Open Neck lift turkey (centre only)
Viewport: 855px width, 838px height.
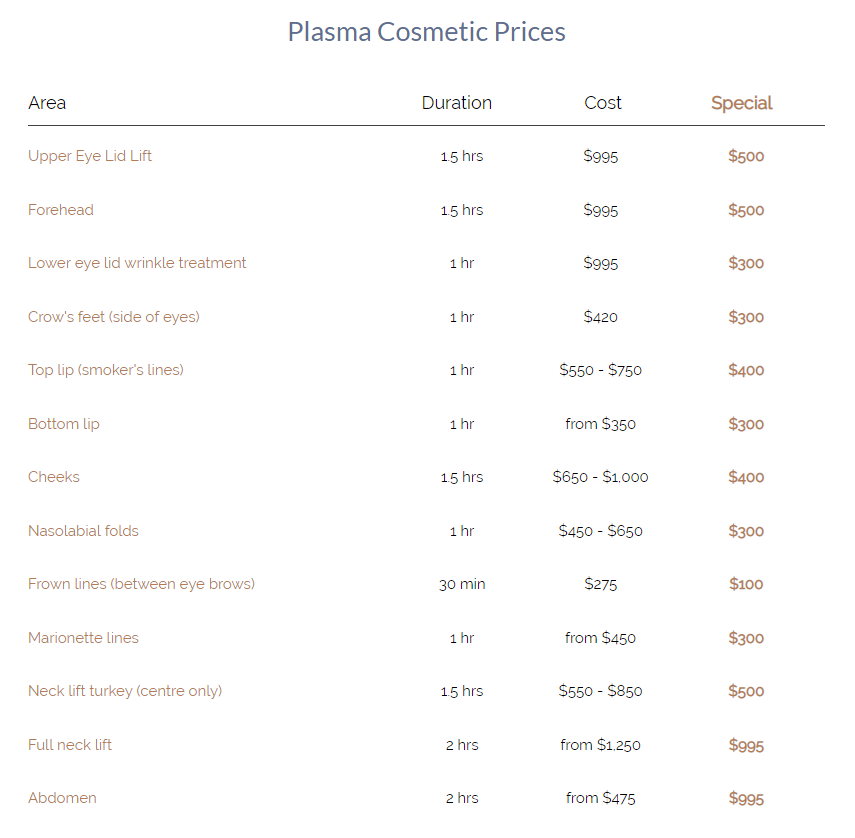(125, 691)
